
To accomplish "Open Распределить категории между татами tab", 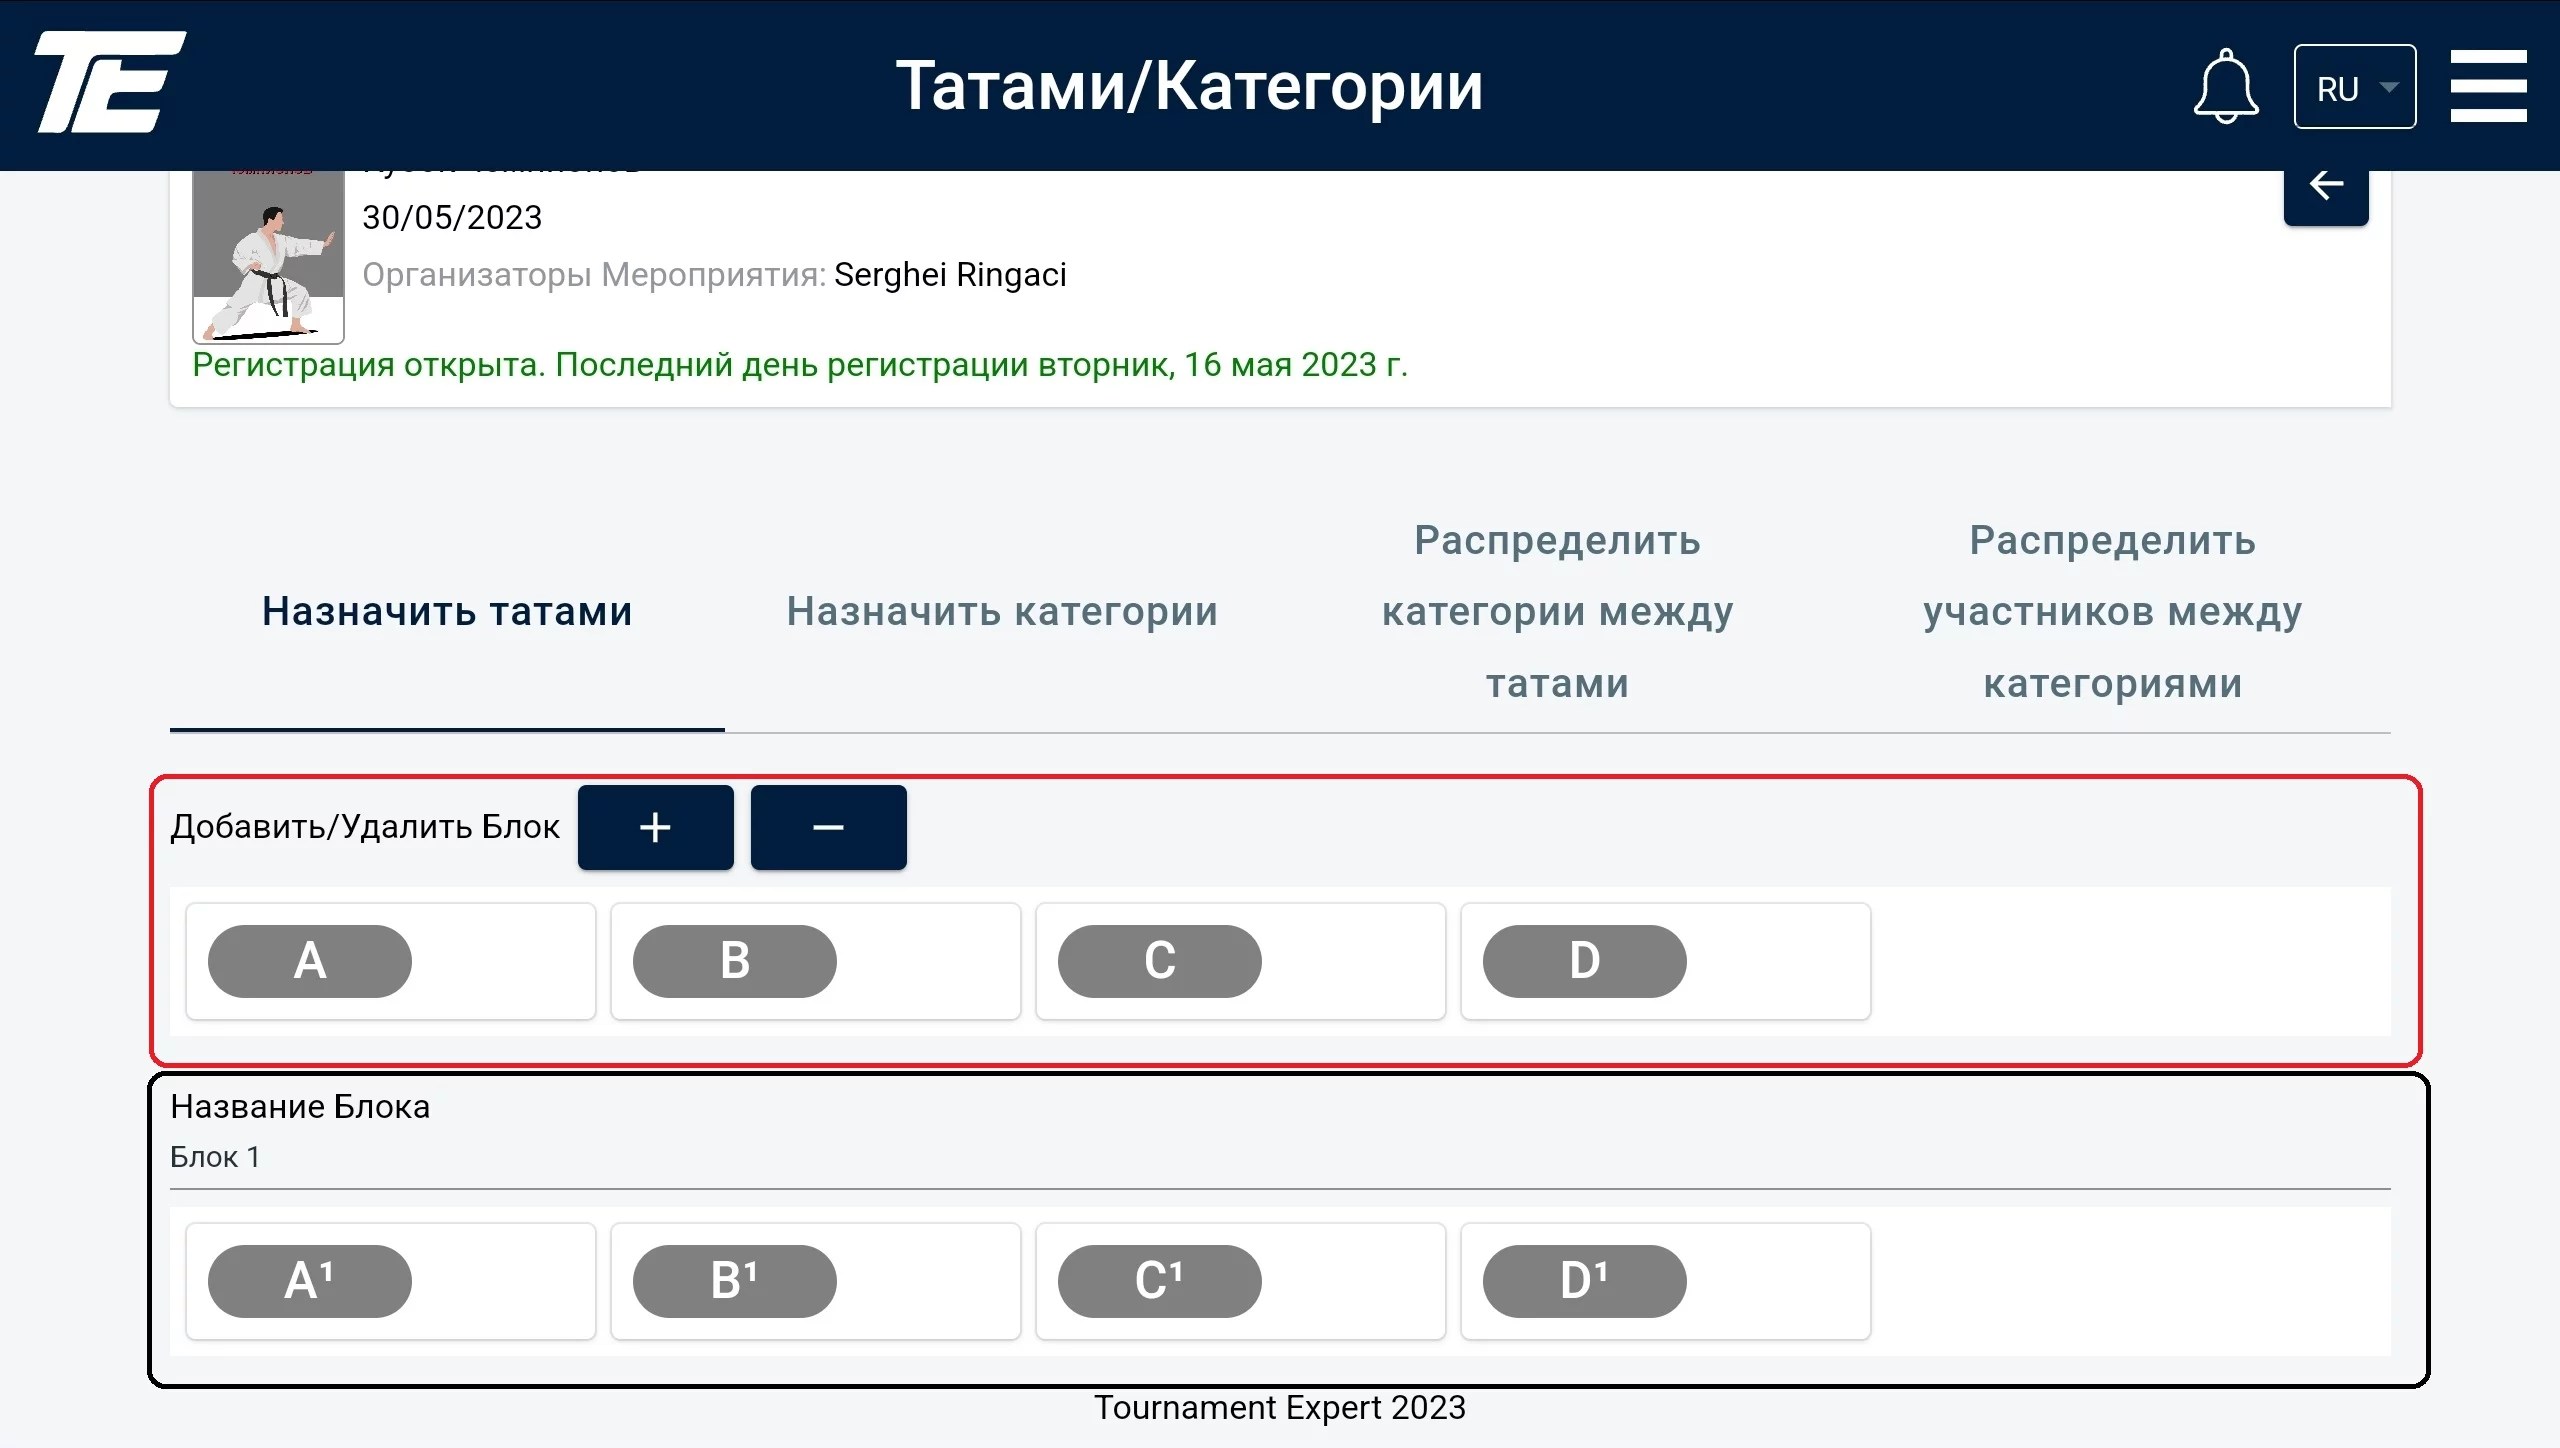I will 1557,611.
